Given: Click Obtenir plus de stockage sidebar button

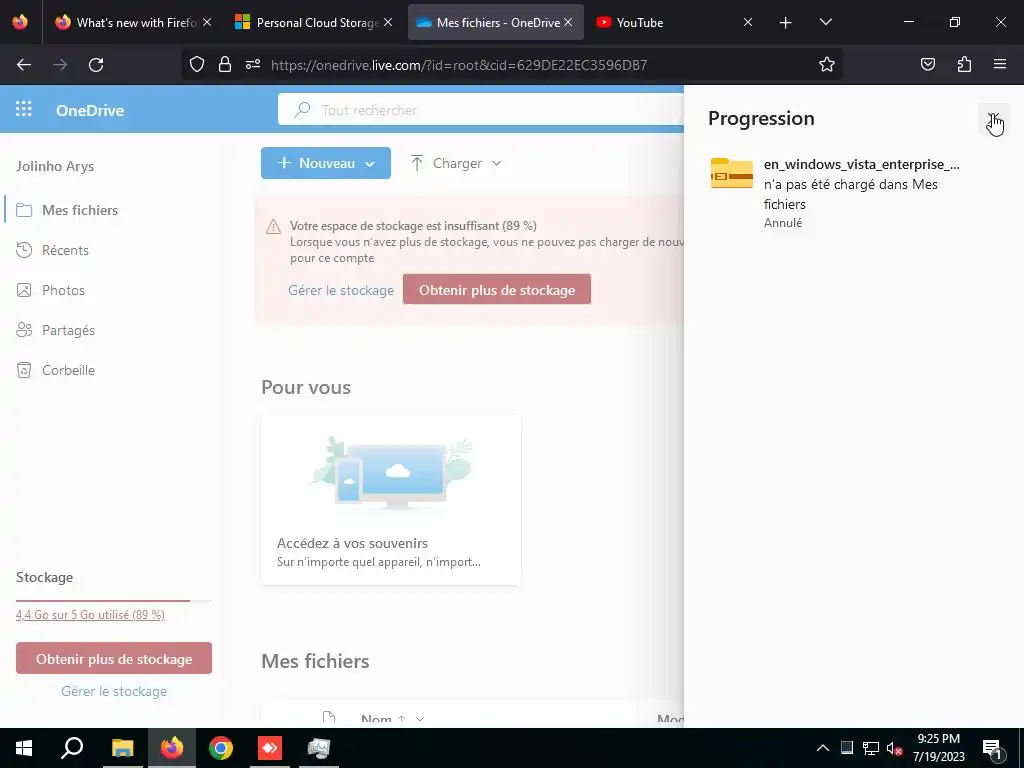Looking at the screenshot, I should pyautogui.click(x=114, y=658).
